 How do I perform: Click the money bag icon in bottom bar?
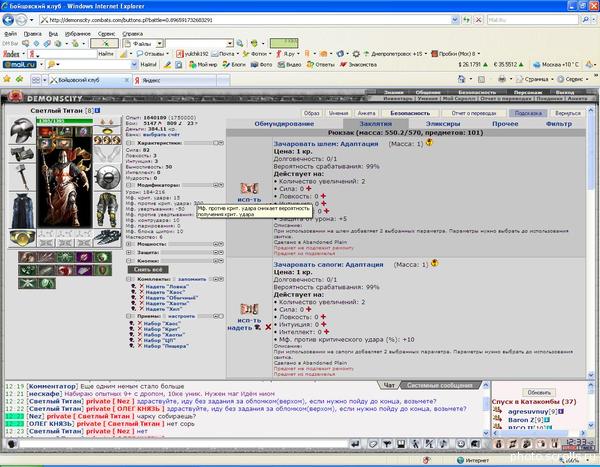click(499, 444)
